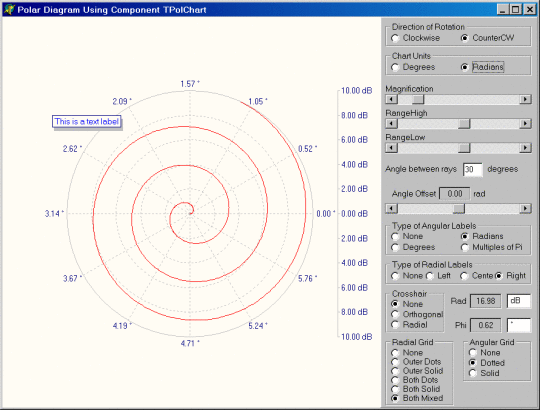Image resolution: width=540 pixels, height=410 pixels.
Task: Click the dB unit field next to Rad
Action: click(519, 301)
